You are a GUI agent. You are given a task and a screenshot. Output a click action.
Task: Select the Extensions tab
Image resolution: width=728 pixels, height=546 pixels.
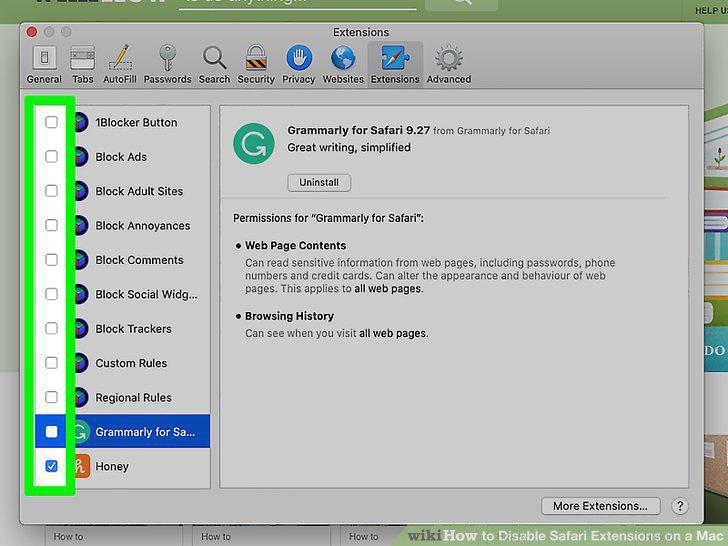pyautogui.click(x=395, y=64)
